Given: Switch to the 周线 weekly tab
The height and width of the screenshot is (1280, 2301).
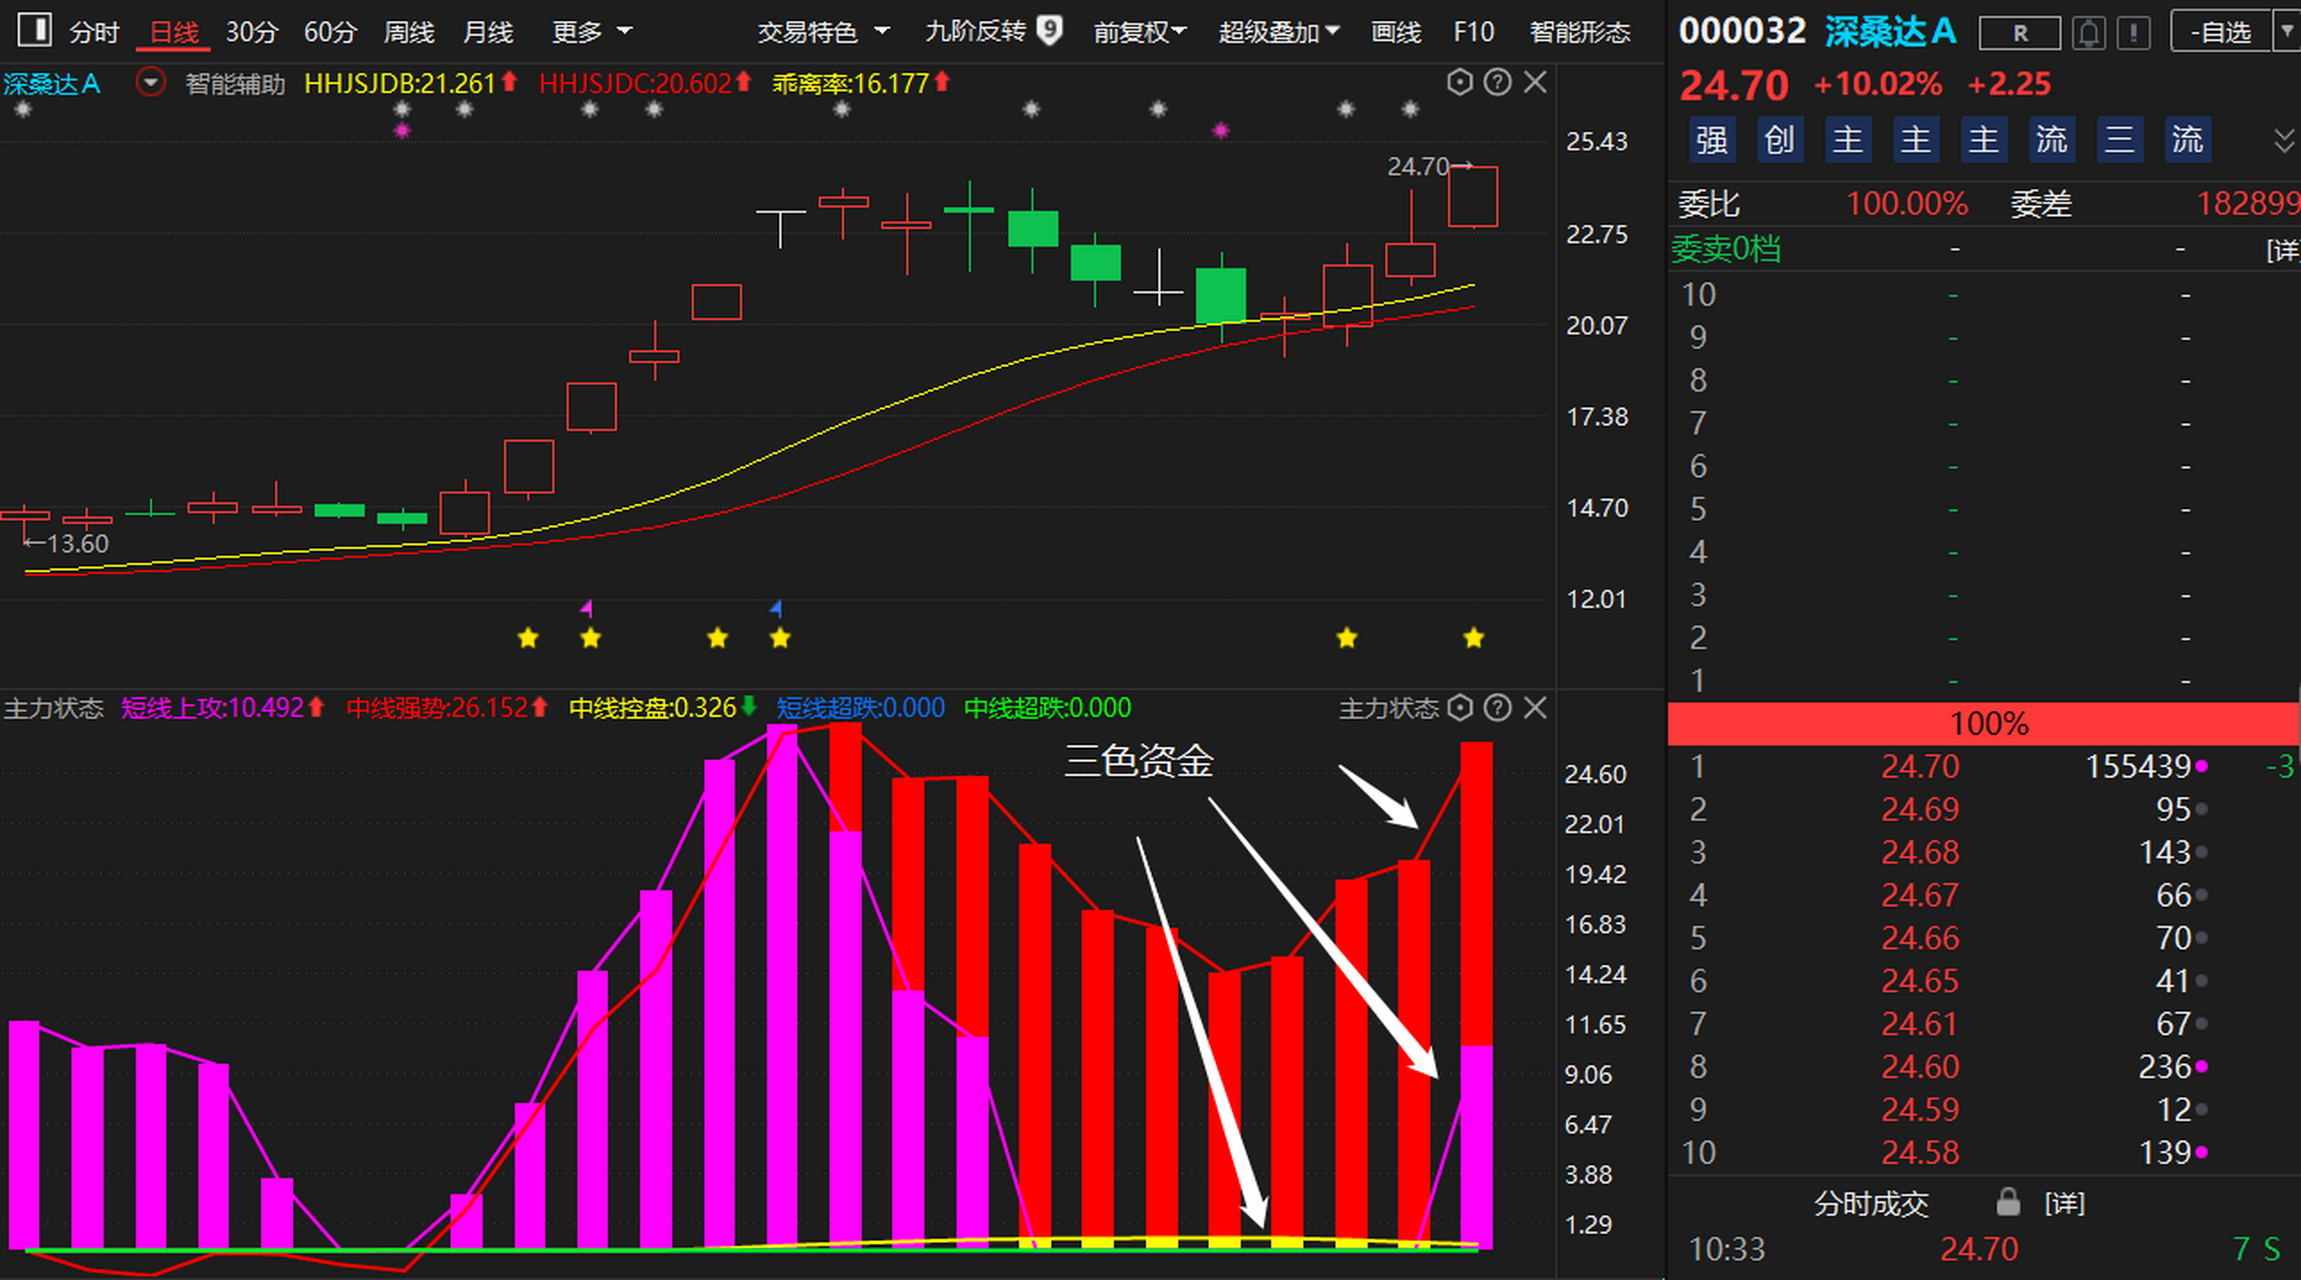Looking at the screenshot, I should [409, 32].
